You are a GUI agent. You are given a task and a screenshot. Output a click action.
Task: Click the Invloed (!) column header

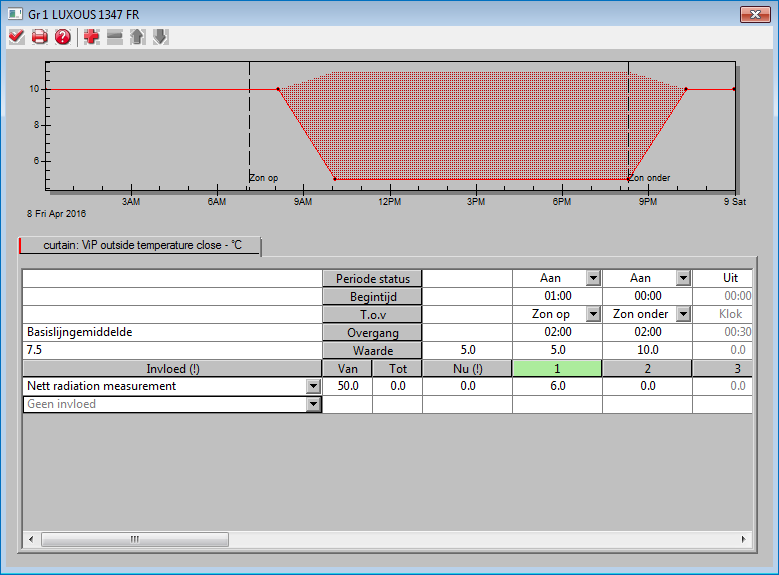[172, 368]
